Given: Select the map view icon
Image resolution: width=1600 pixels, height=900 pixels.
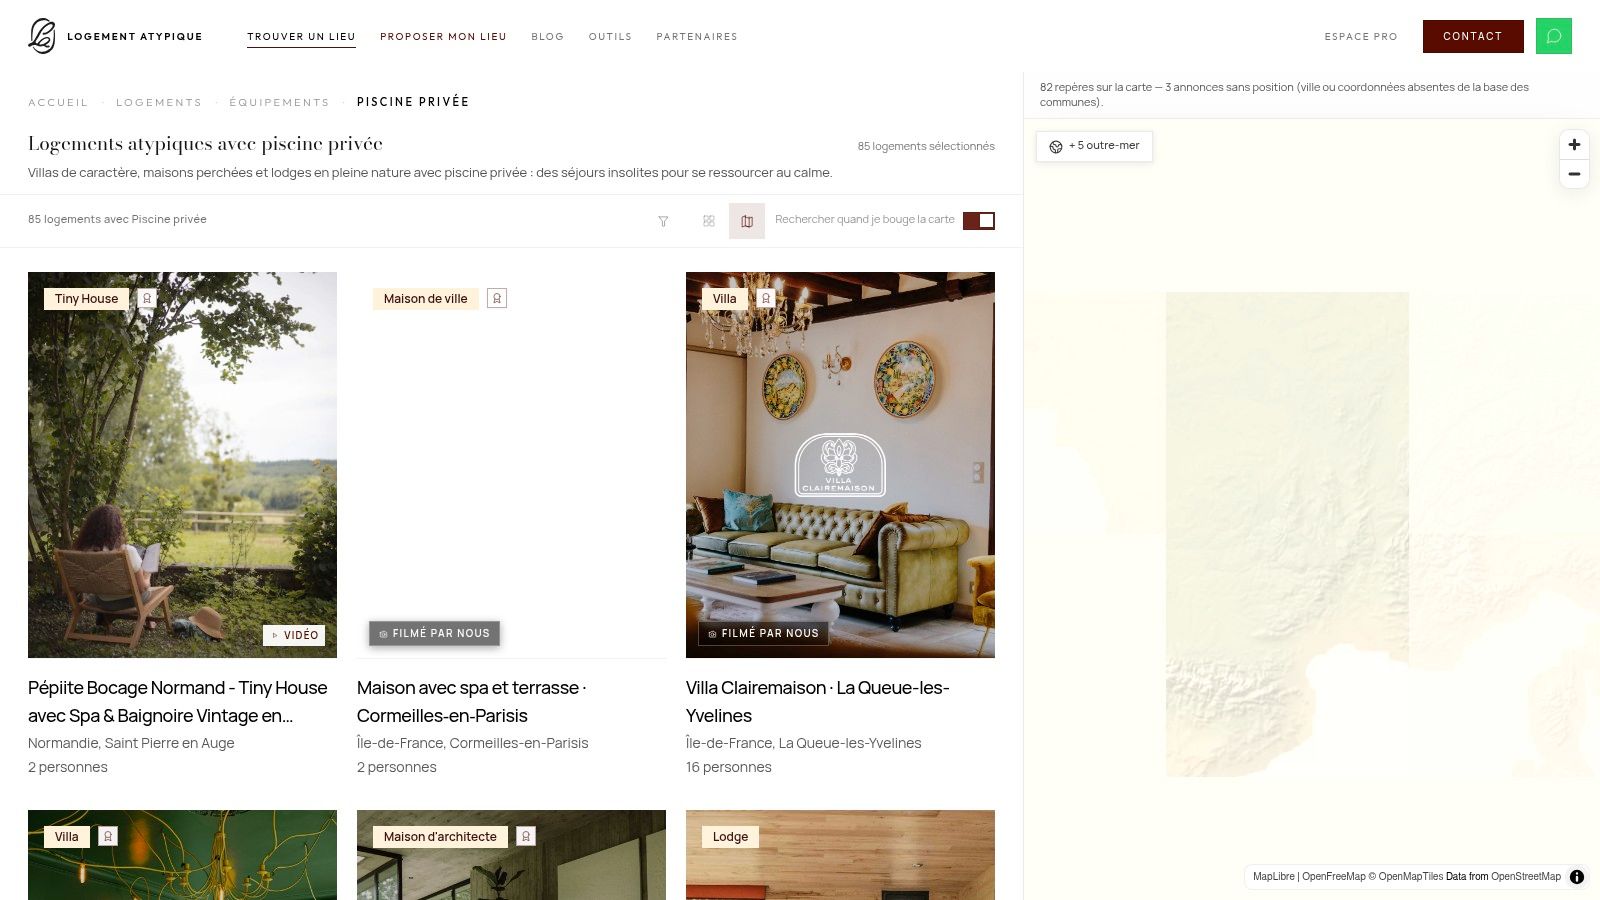Looking at the screenshot, I should 747,221.
